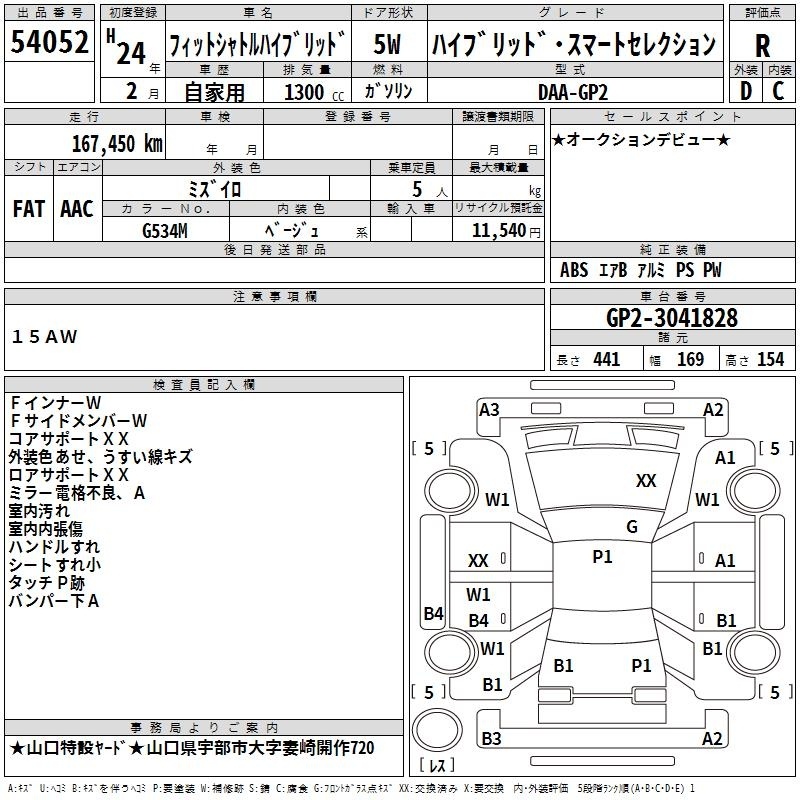Click the P1 mark on the roof panel

point(602,557)
